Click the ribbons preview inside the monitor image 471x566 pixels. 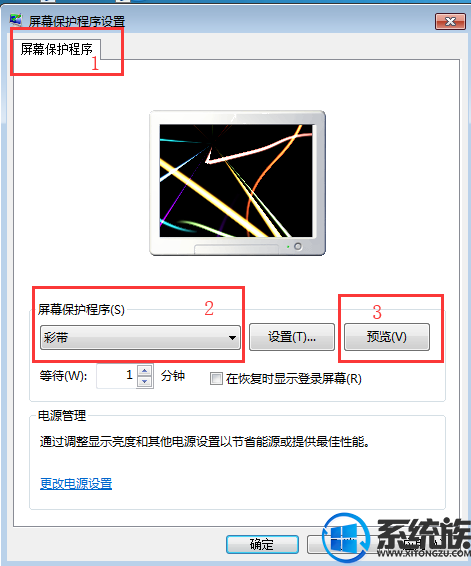click(236, 181)
